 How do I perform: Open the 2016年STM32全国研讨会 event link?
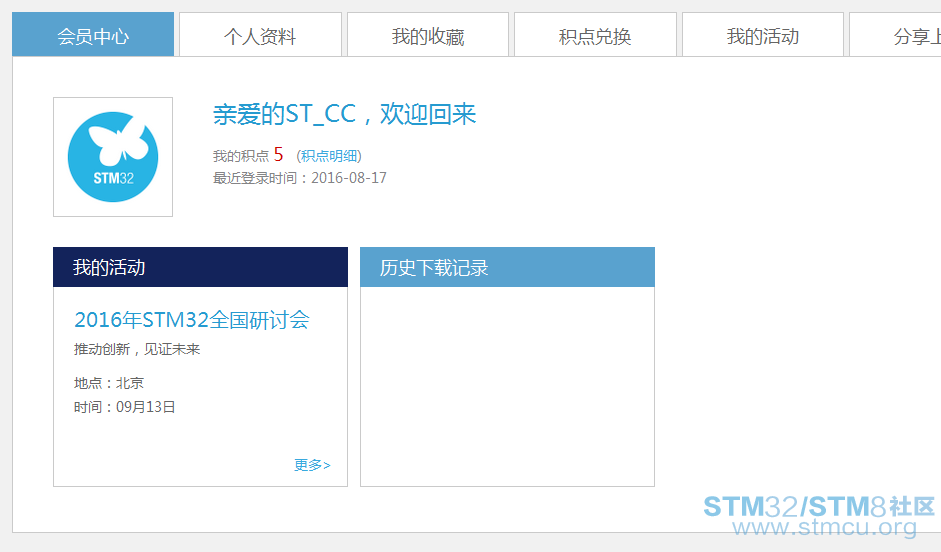pyautogui.click(x=191, y=320)
